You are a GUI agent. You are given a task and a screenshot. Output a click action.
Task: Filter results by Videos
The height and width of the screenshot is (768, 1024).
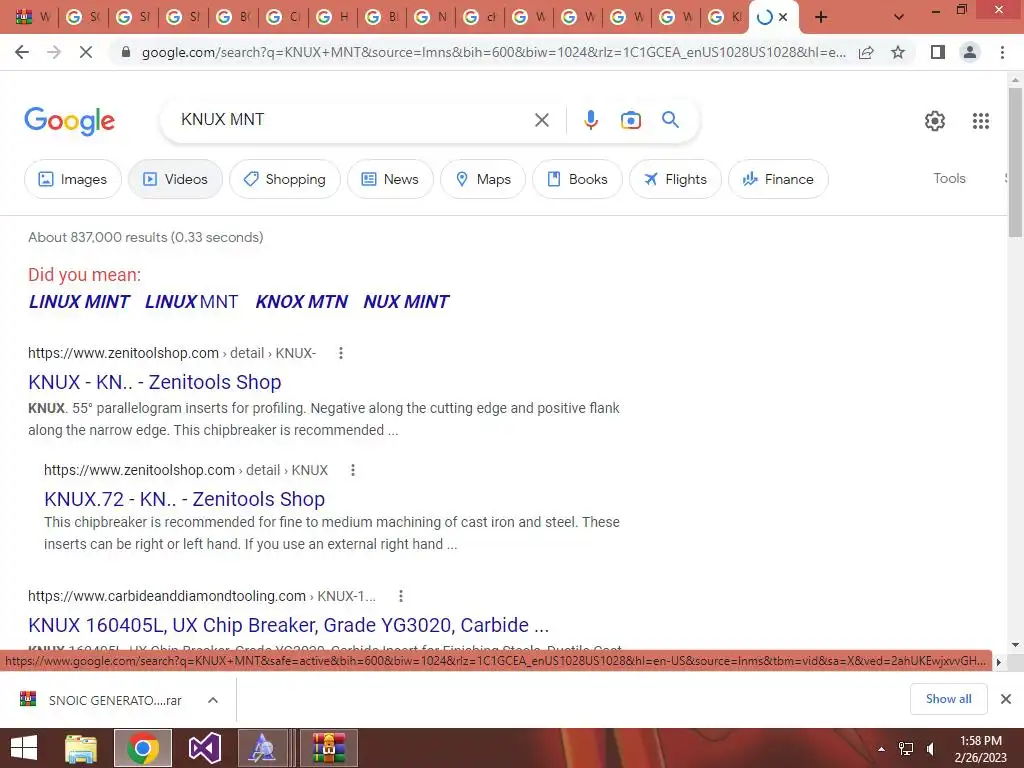pos(175,179)
